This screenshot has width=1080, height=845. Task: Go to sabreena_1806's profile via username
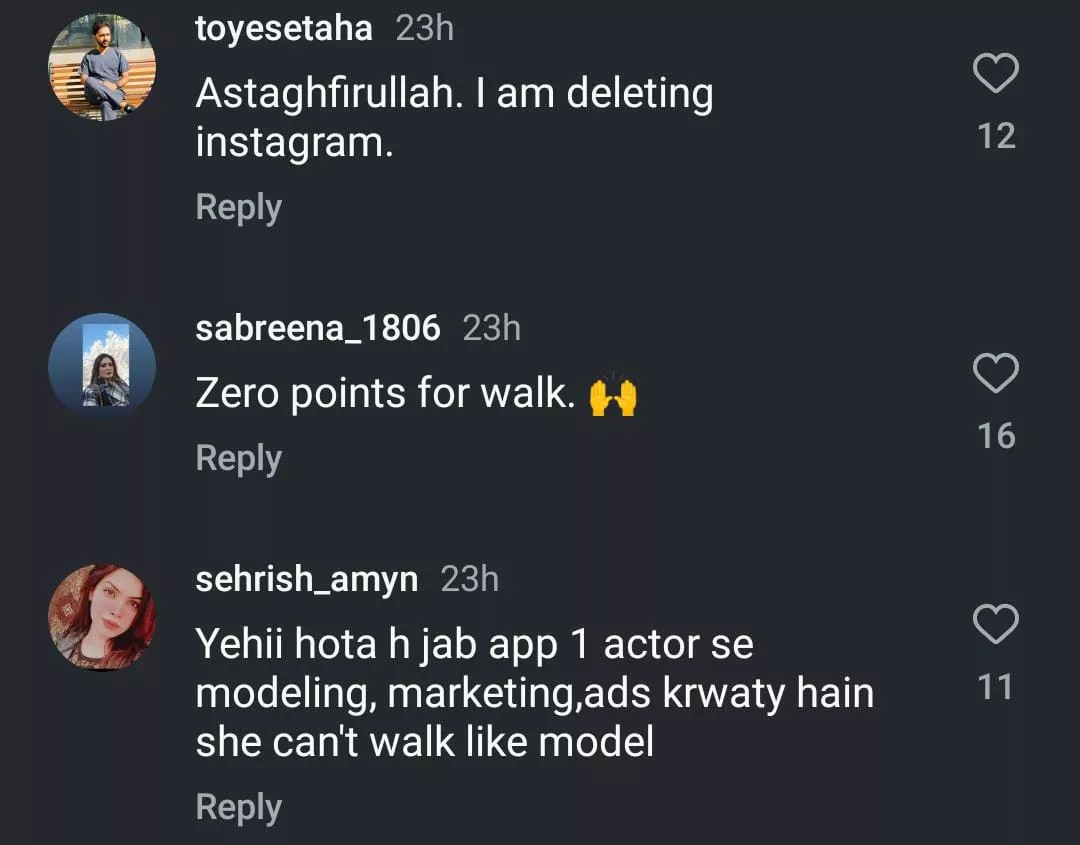tap(317, 328)
